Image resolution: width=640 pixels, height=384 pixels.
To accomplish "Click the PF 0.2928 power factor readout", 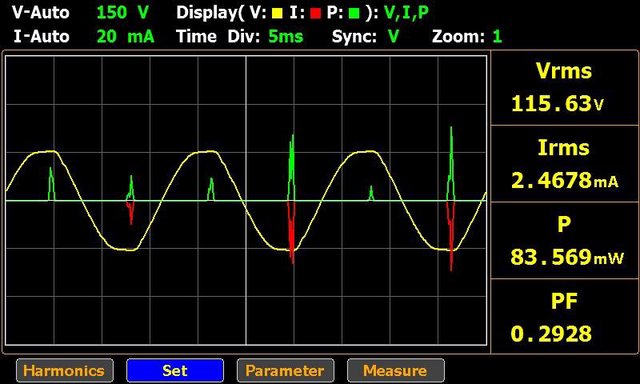I will coord(564,316).
